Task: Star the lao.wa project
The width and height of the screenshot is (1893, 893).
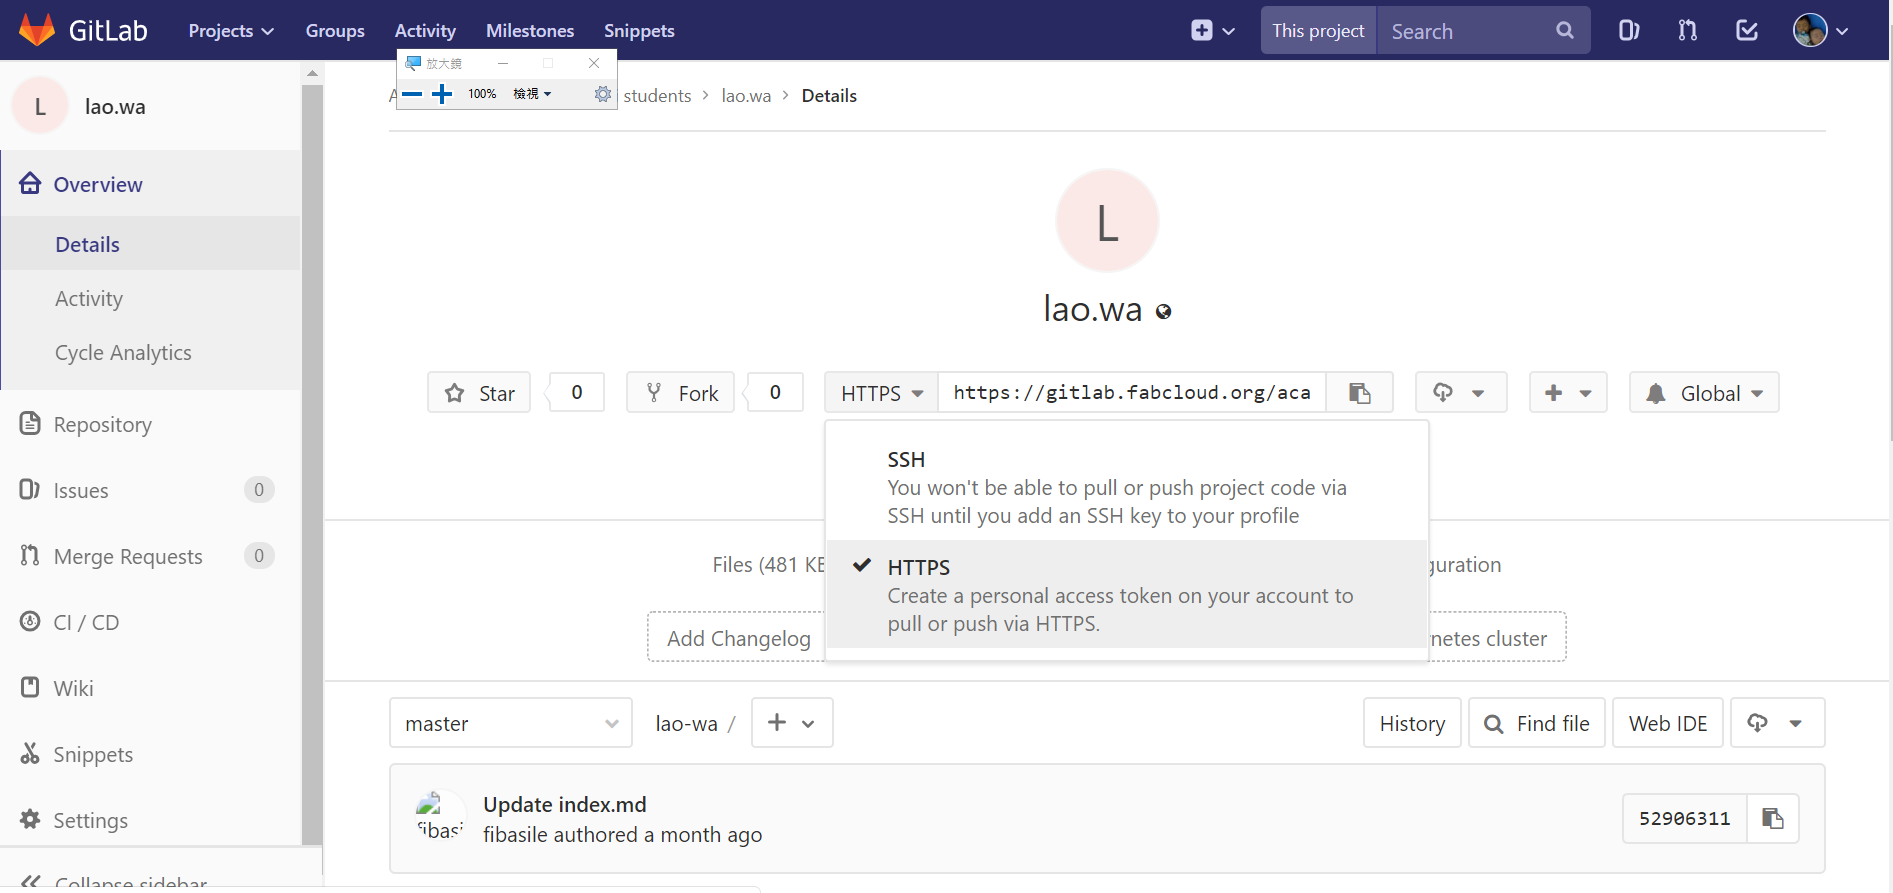Action: pyautogui.click(x=480, y=393)
